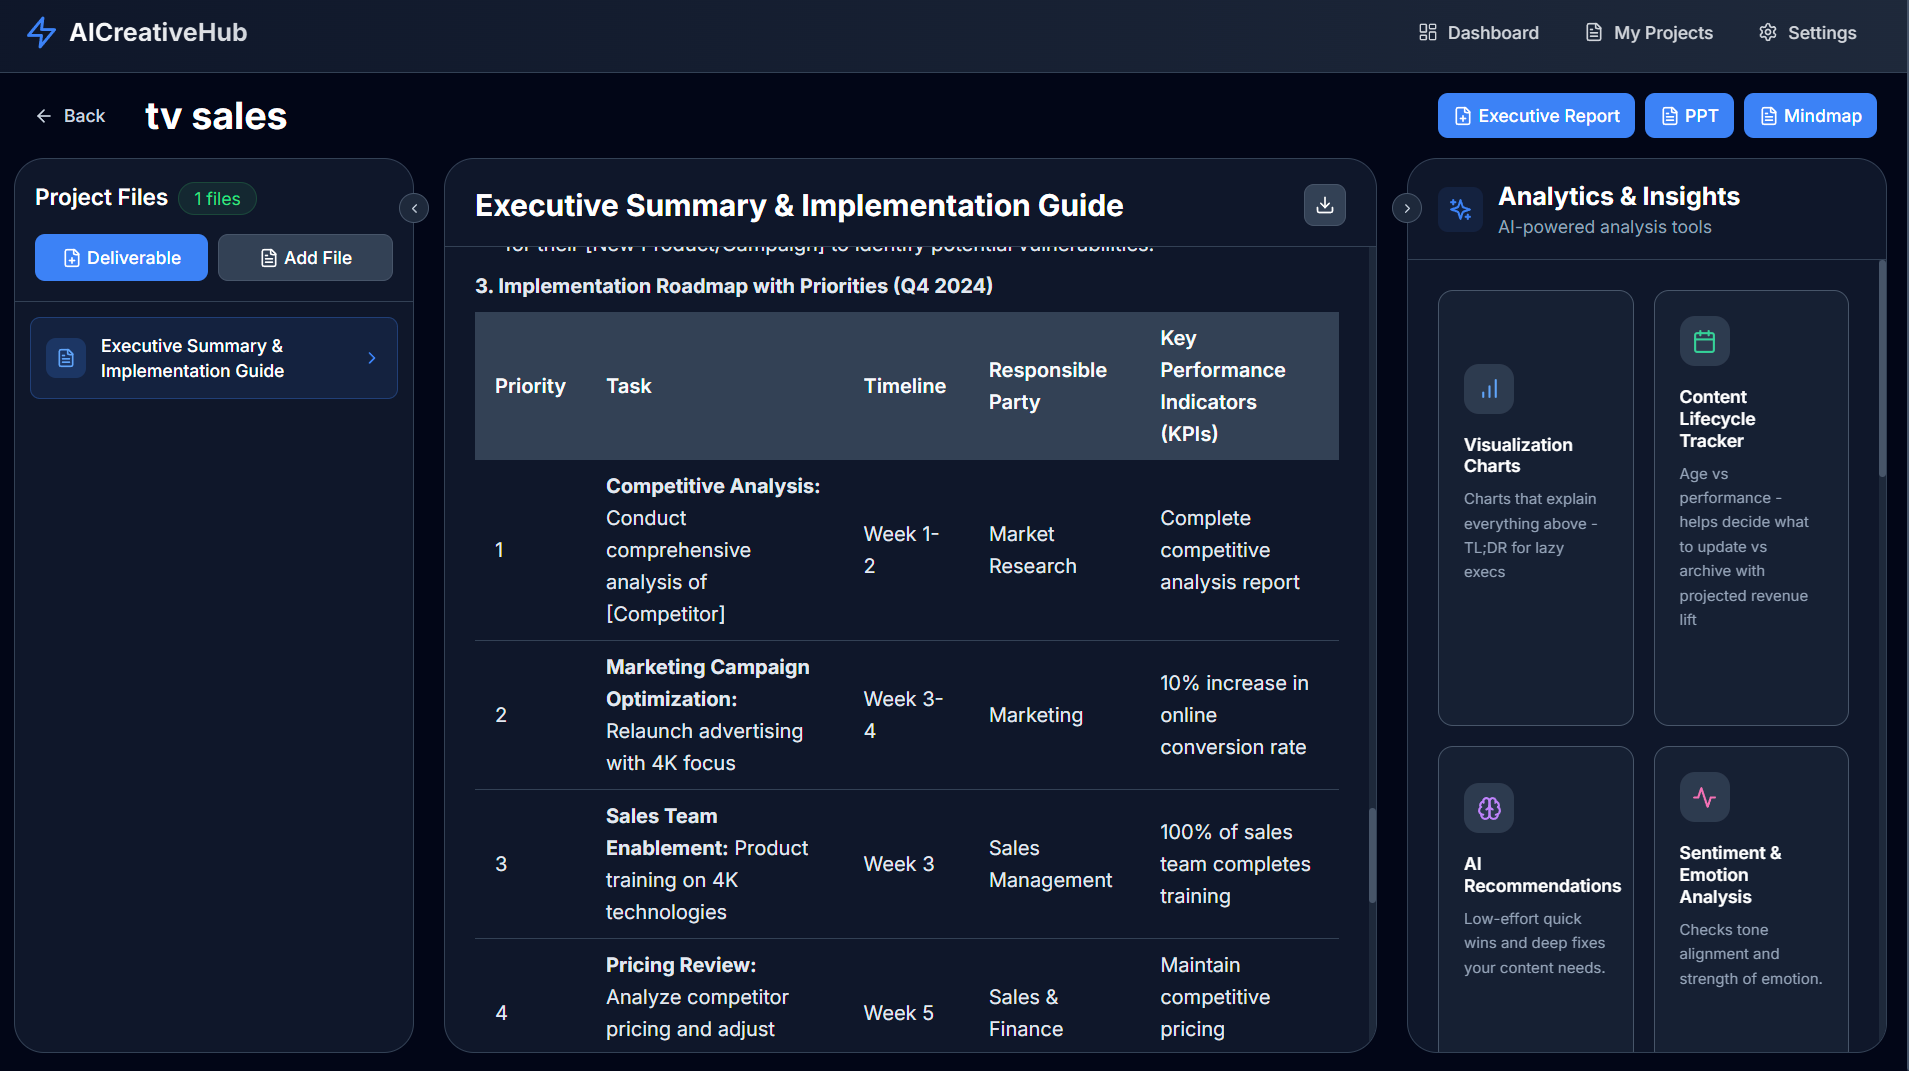Click the 'tv sales' project title
Image resolution: width=1909 pixels, height=1071 pixels.
tap(216, 116)
